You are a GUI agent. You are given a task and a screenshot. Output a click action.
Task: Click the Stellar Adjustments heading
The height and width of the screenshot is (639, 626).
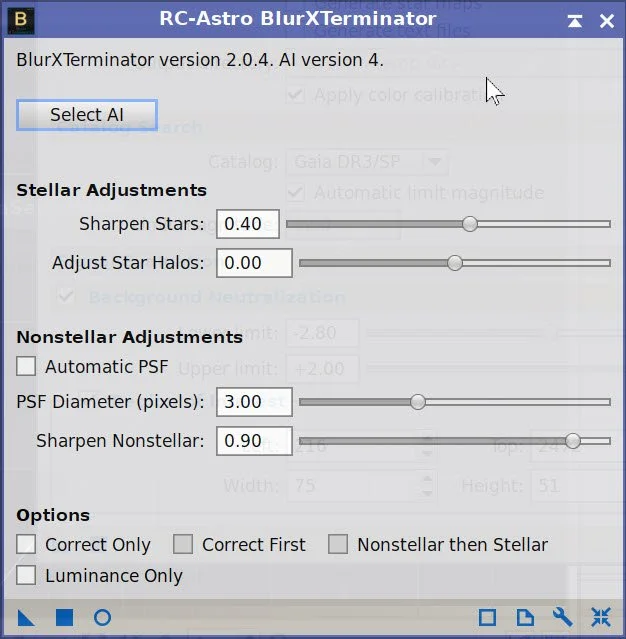[x=111, y=190]
